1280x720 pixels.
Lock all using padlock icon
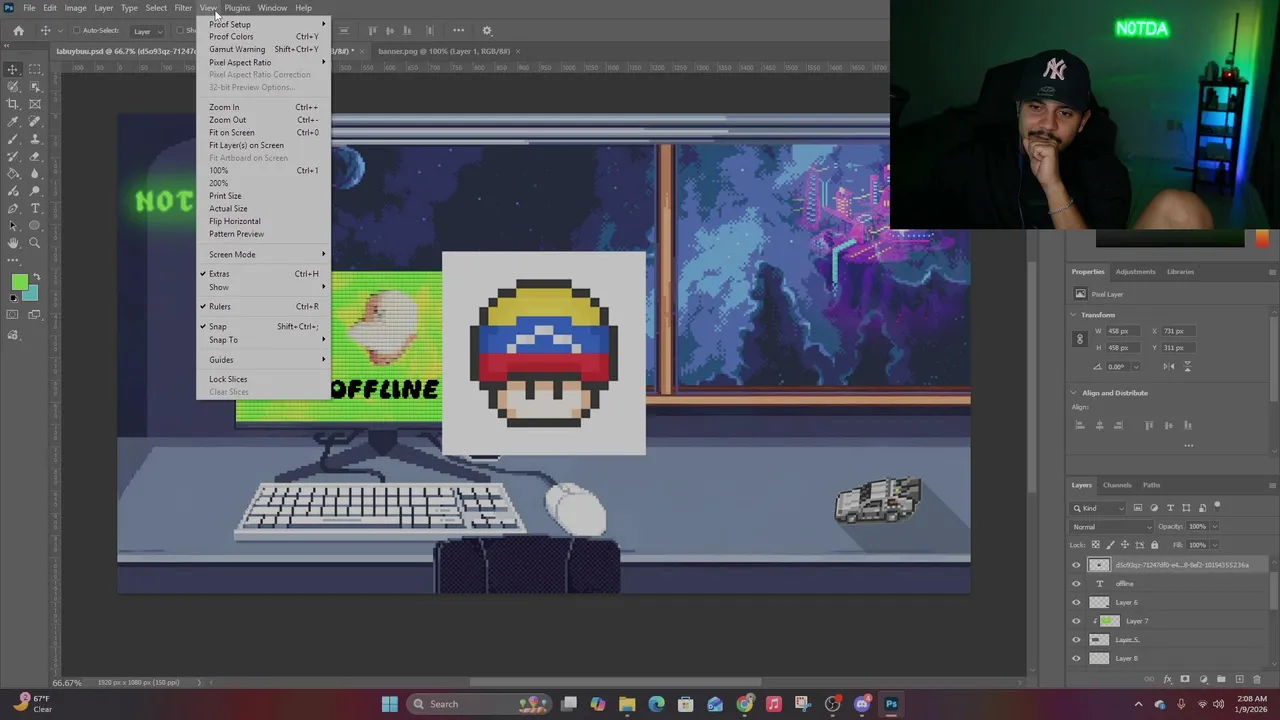pos(1155,545)
